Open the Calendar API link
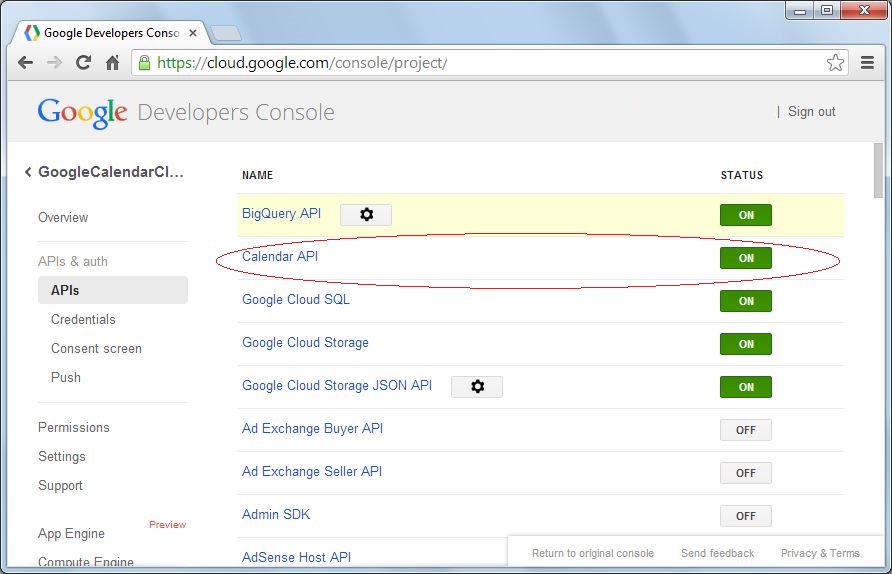 280,257
